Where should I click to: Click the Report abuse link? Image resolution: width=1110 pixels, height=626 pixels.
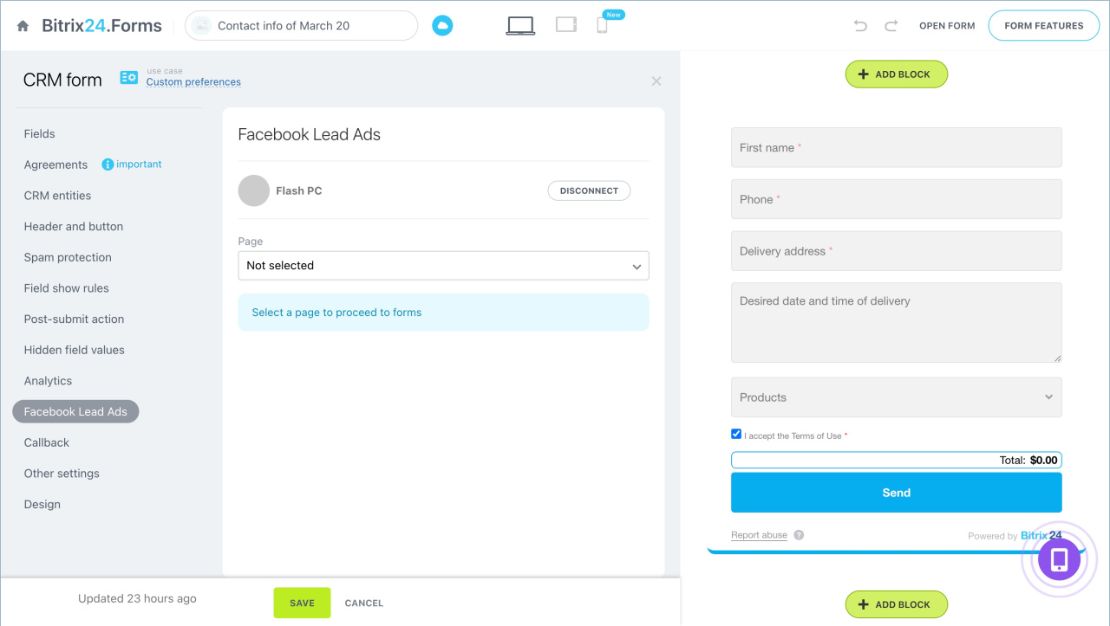759,535
